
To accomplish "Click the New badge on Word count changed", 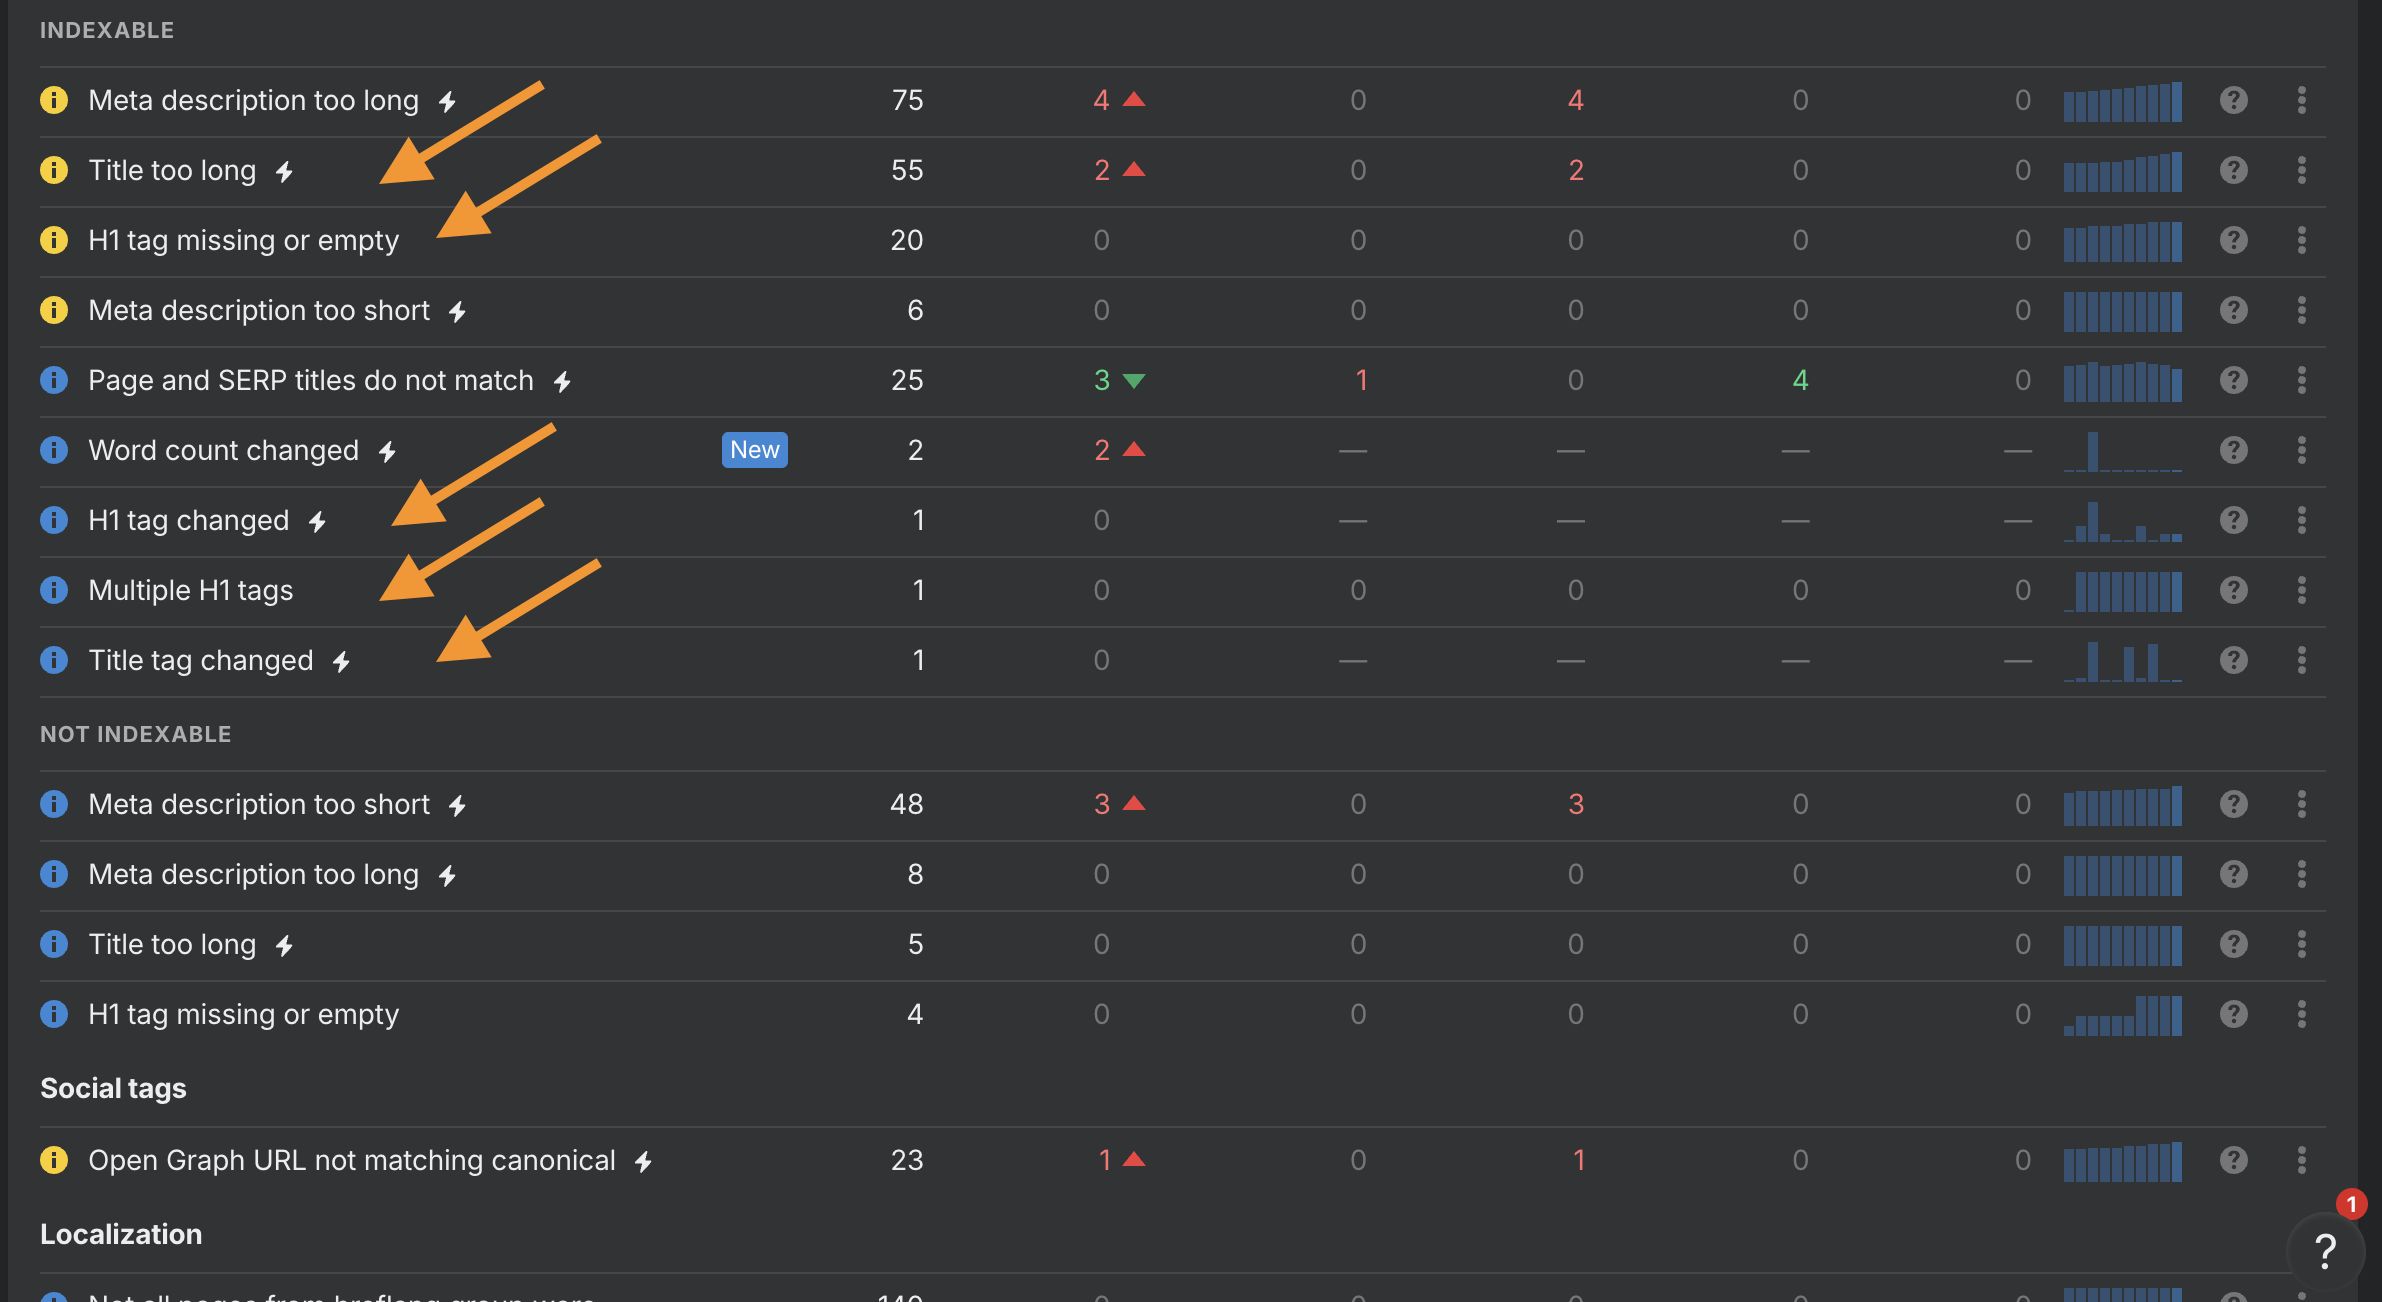I will pyautogui.click(x=754, y=450).
